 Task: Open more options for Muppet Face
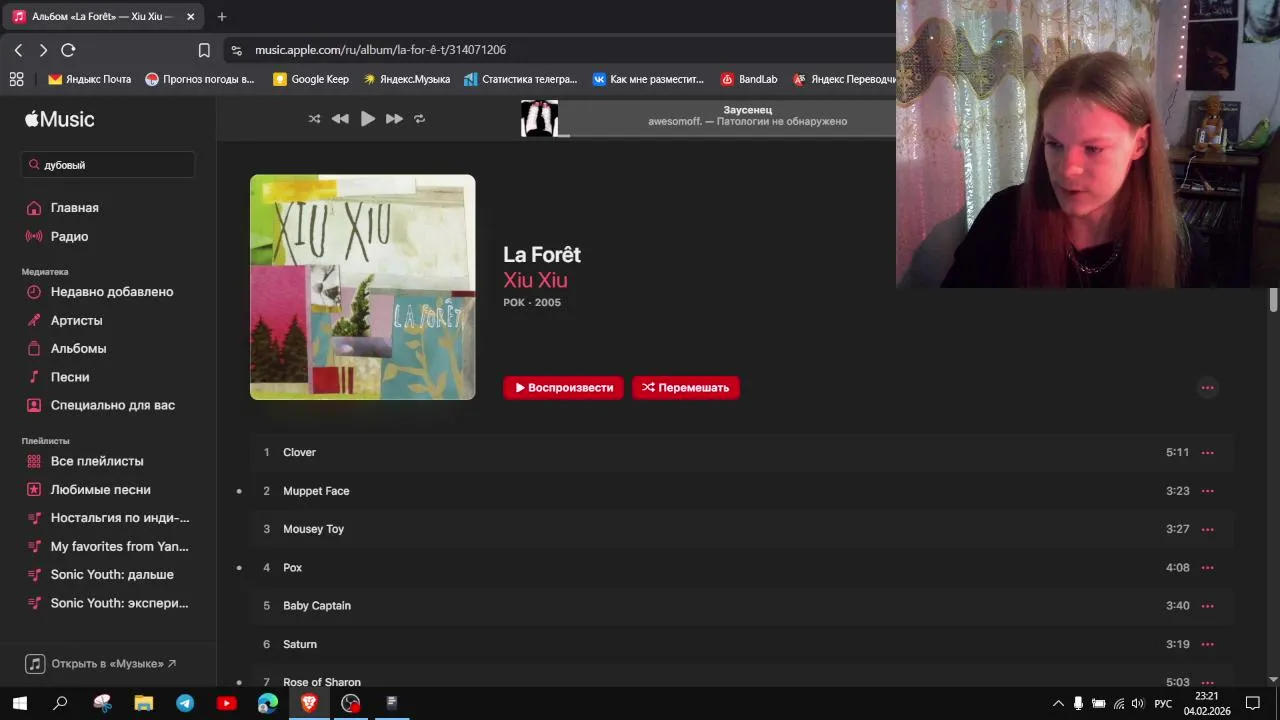click(1207, 491)
